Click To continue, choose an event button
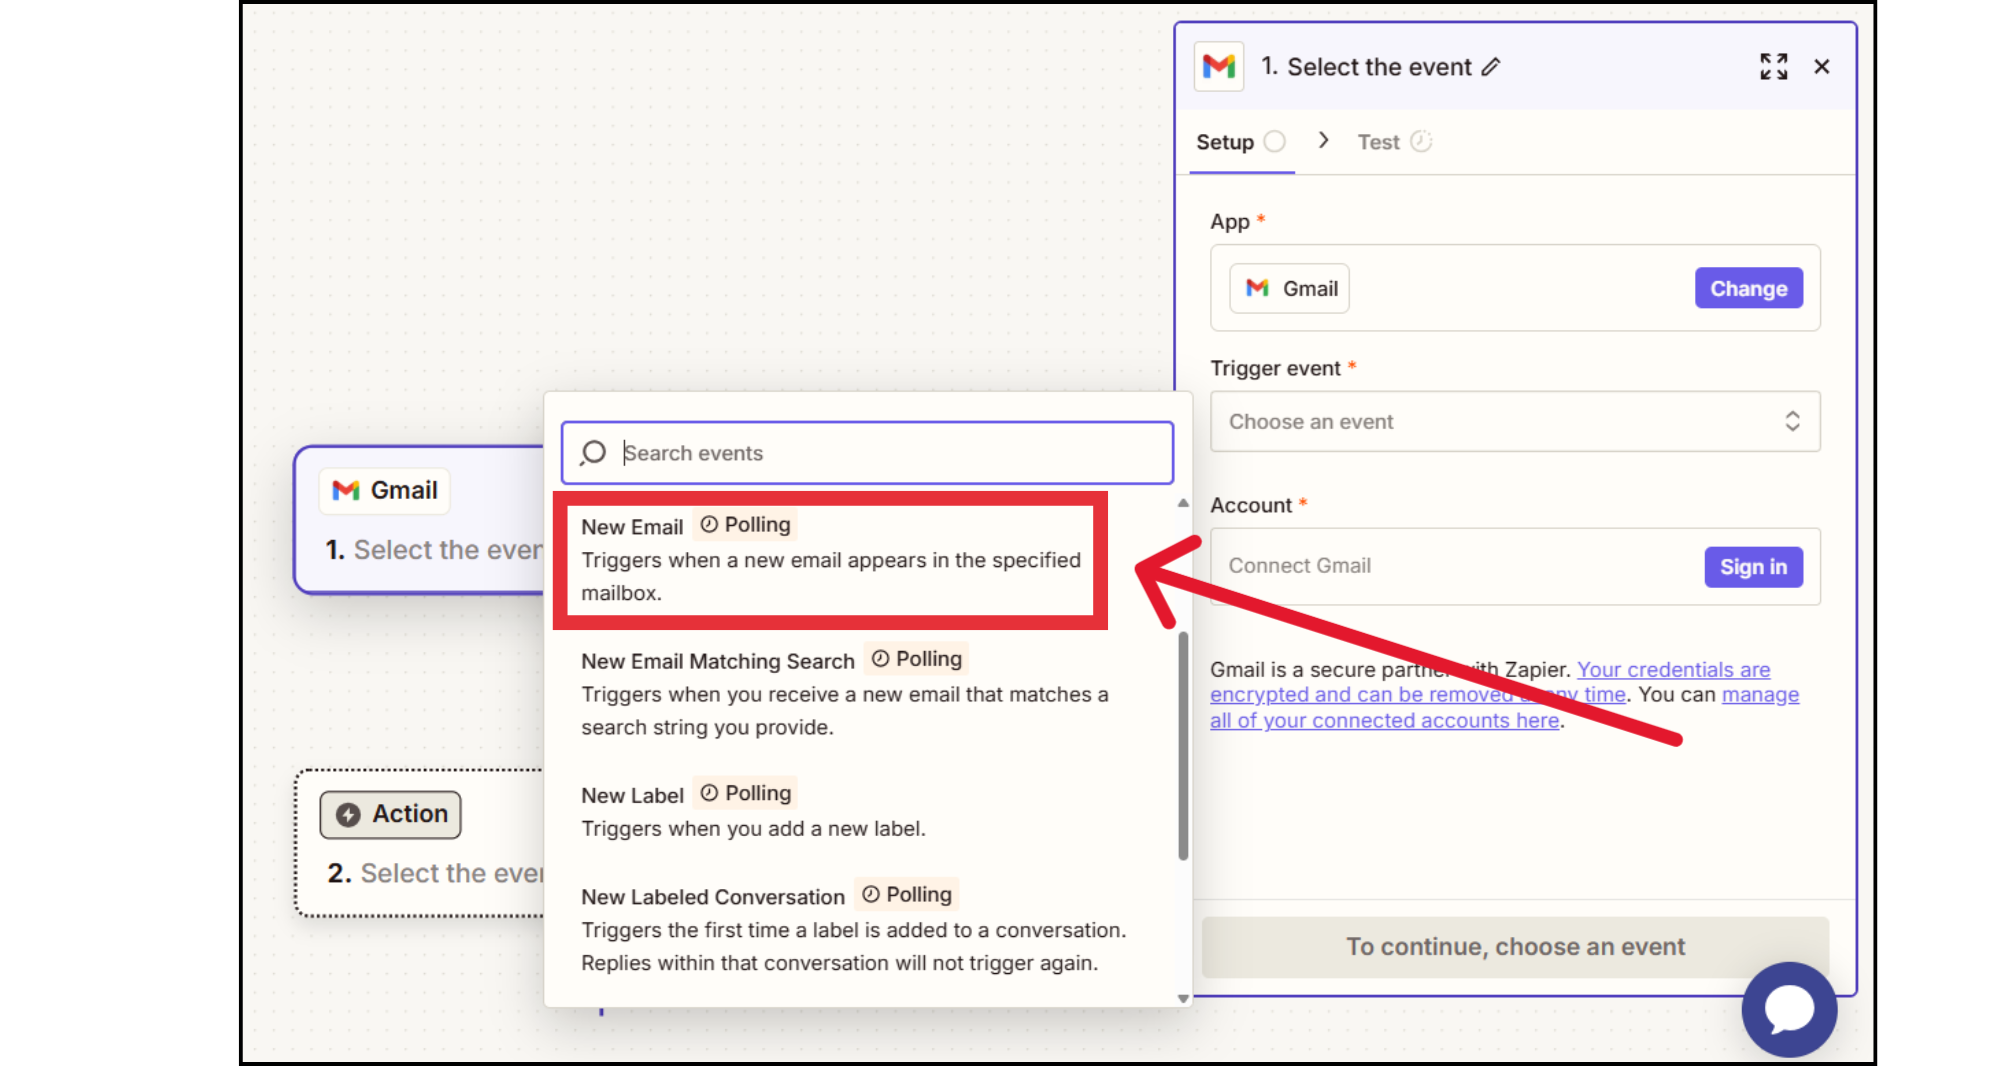The width and height of the screenshot is (2000, 1066). (x=1515, y=947)
